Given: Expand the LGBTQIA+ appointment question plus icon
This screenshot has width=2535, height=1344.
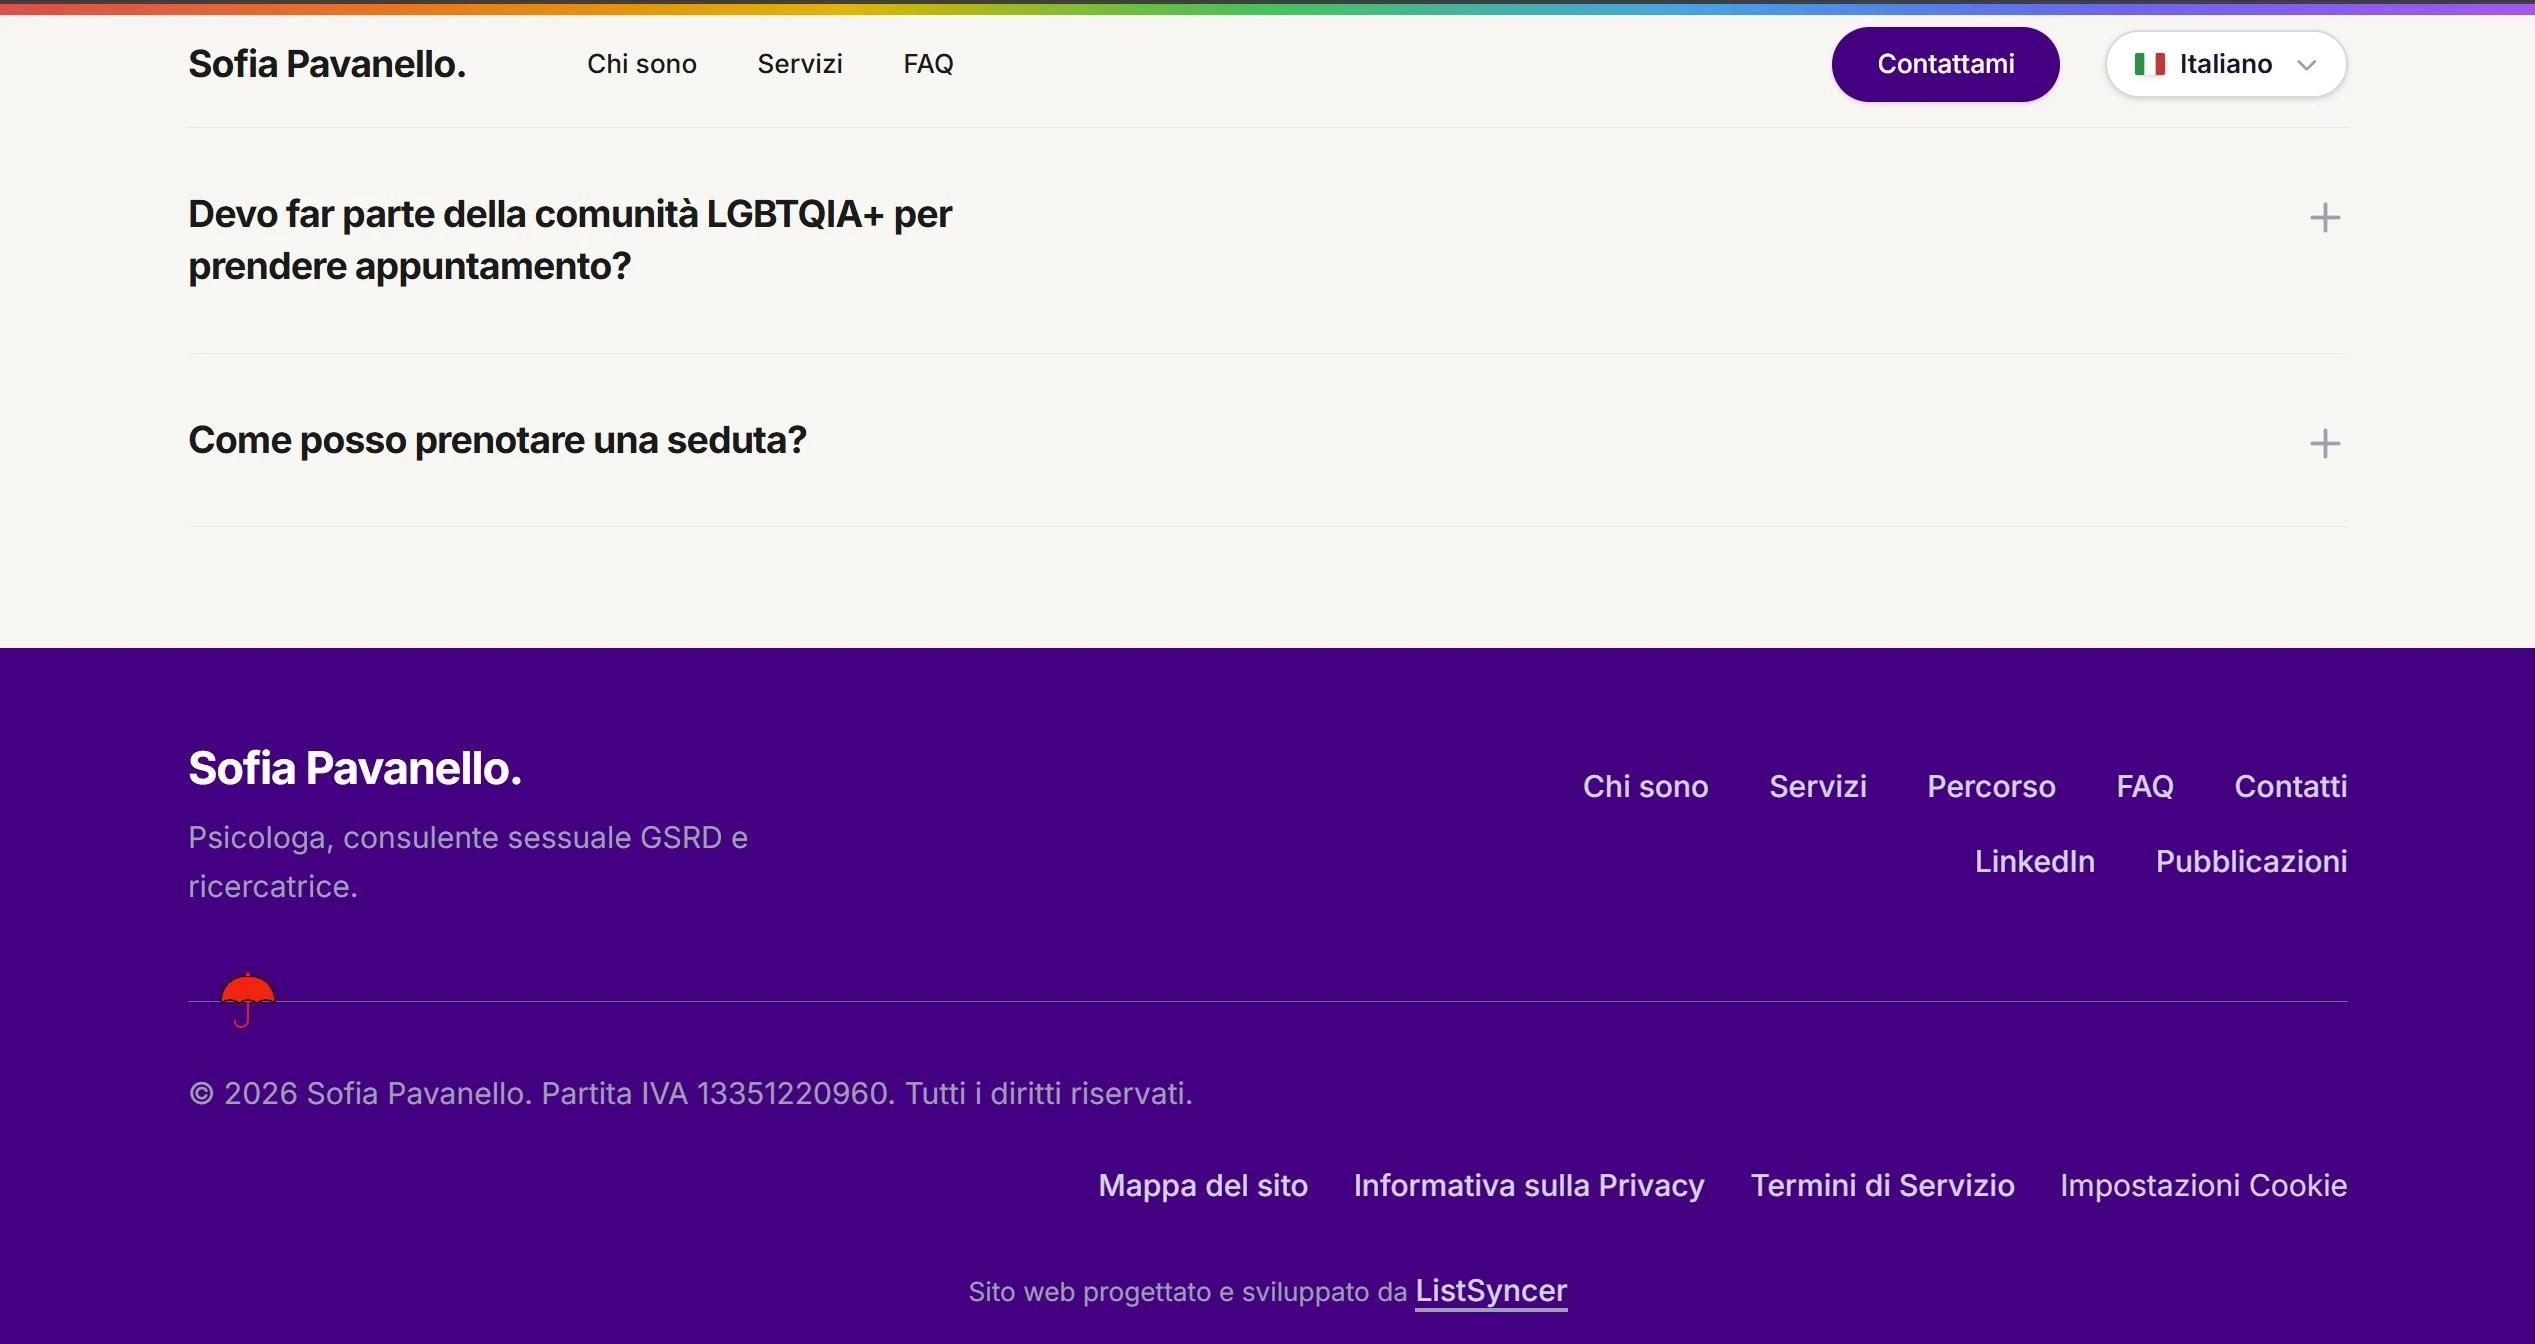Looking at the screenshot, I should pyautogui.click(x=2325, y=218).
